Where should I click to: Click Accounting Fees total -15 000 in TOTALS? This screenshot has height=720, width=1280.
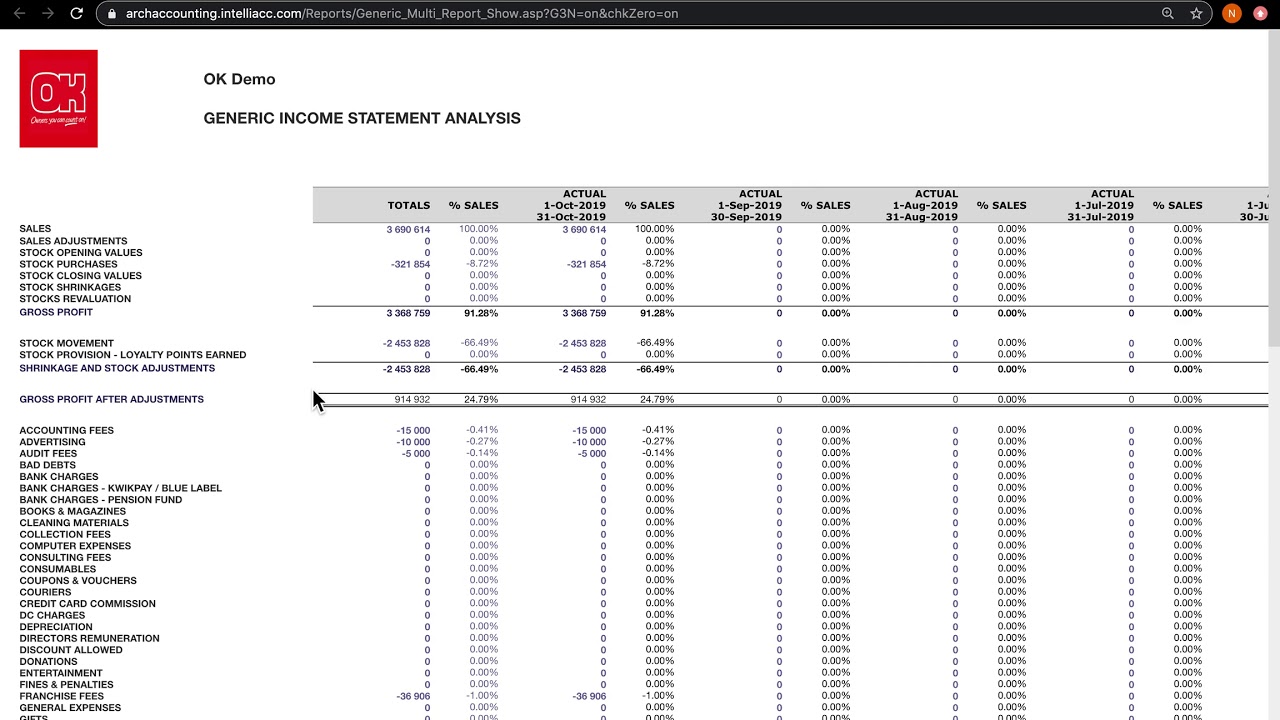[413, 431]
